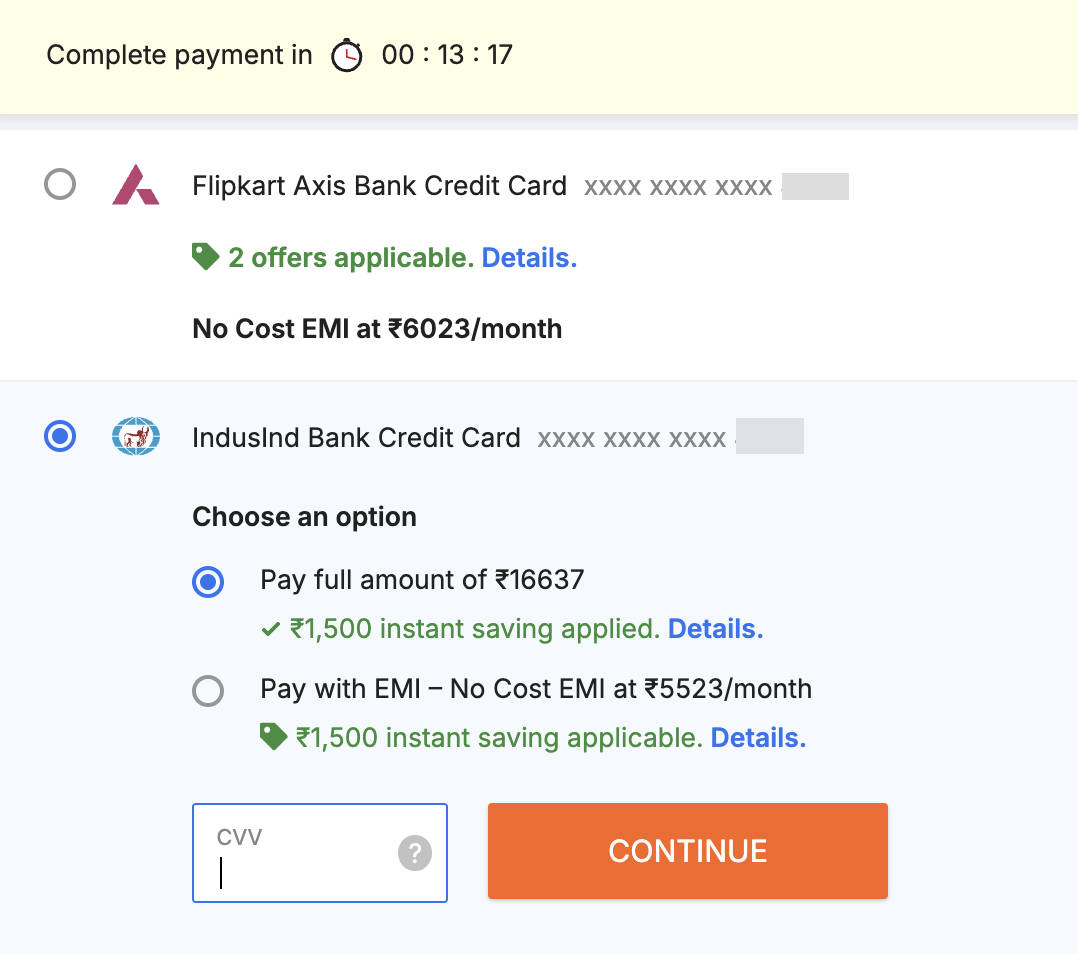Open Details link for instant saving applied
Viewport: 1078px width, 954px height.
715,629
